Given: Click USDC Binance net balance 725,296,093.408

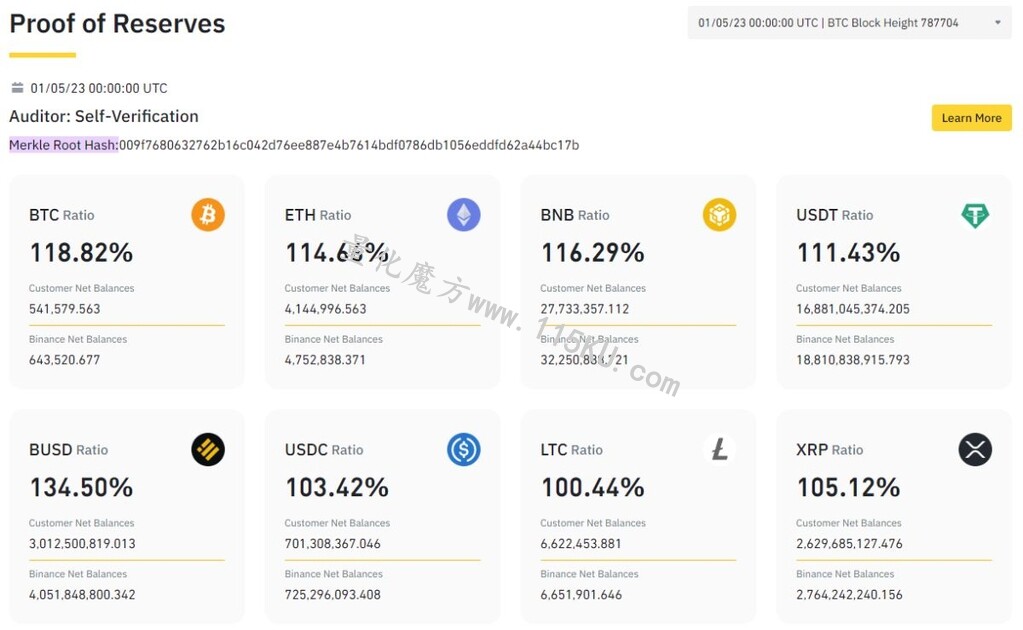Looking at the screenshot, I should pos(333,595).
